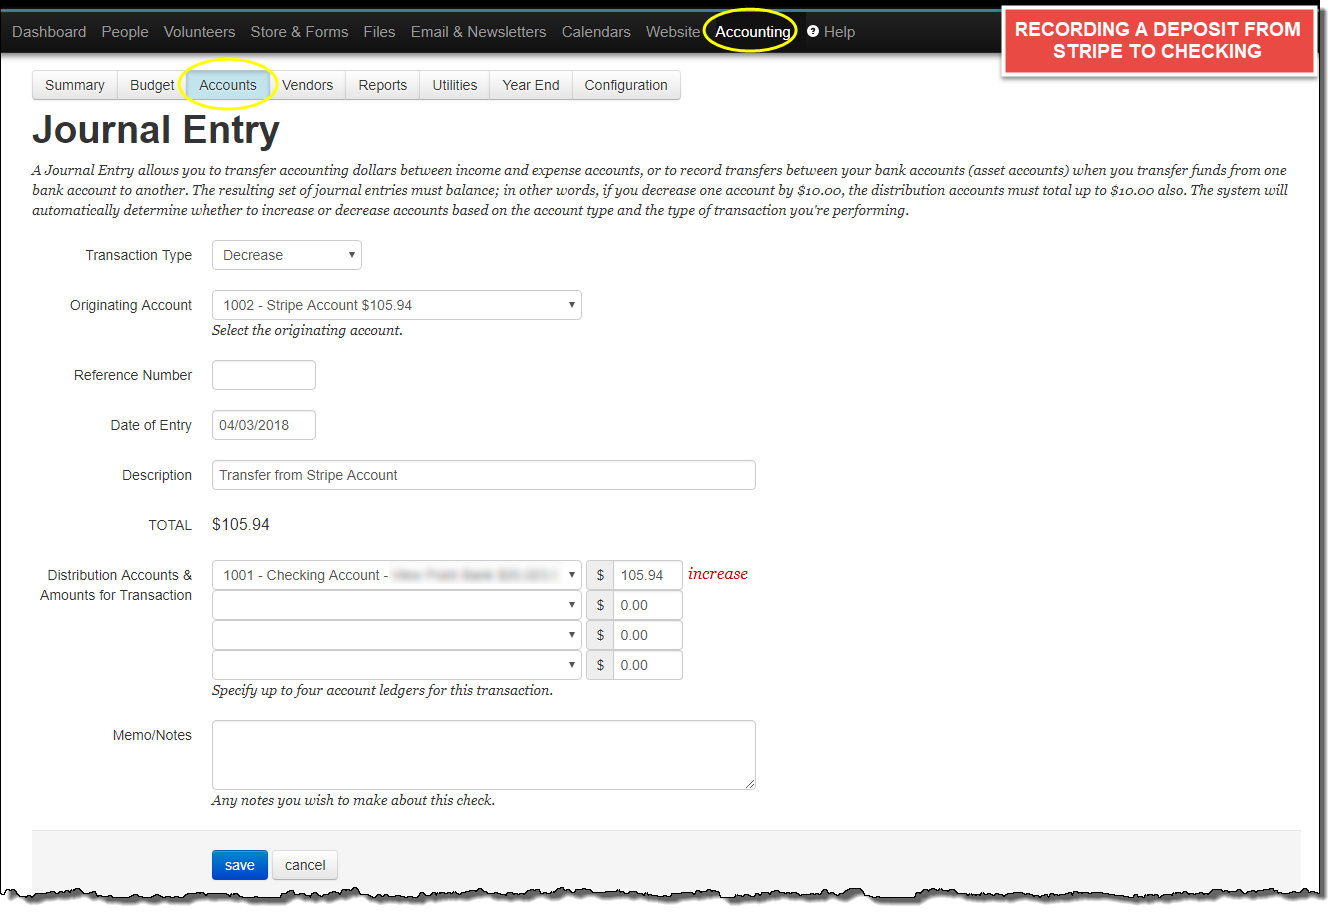The width and height of the screenshot is (1335, 913).
Task: Click the Memo/Notes text area
Action: click(x=484, y=755)
